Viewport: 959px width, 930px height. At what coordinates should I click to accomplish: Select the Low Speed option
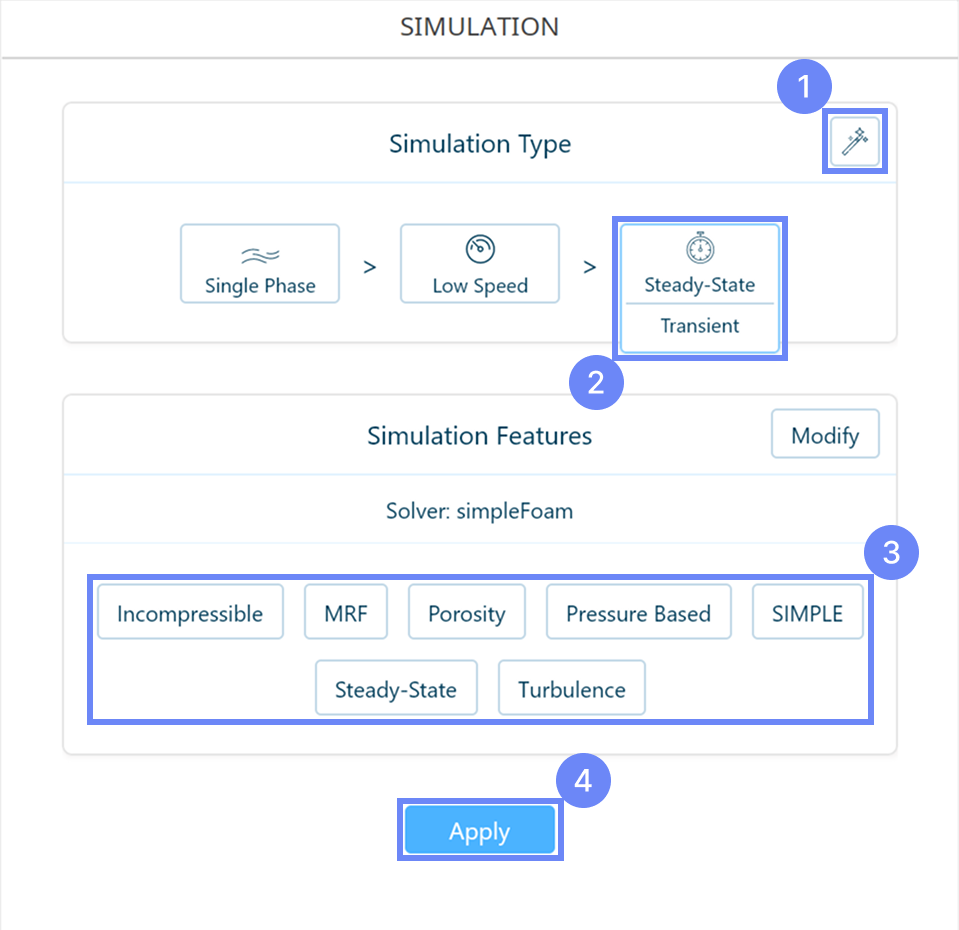[480, 264]
